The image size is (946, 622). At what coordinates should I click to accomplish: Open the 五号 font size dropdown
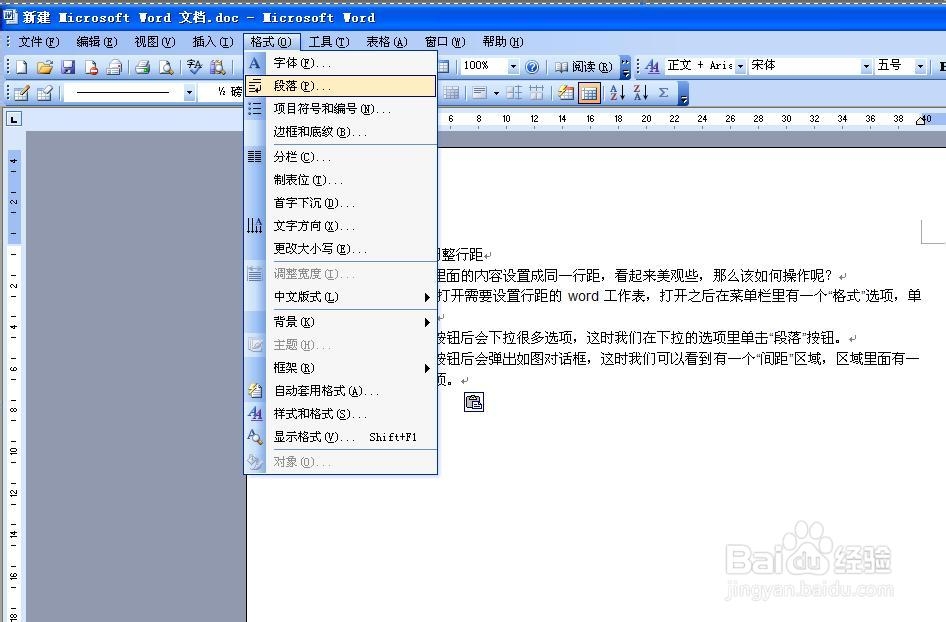[x=918, y=66]
